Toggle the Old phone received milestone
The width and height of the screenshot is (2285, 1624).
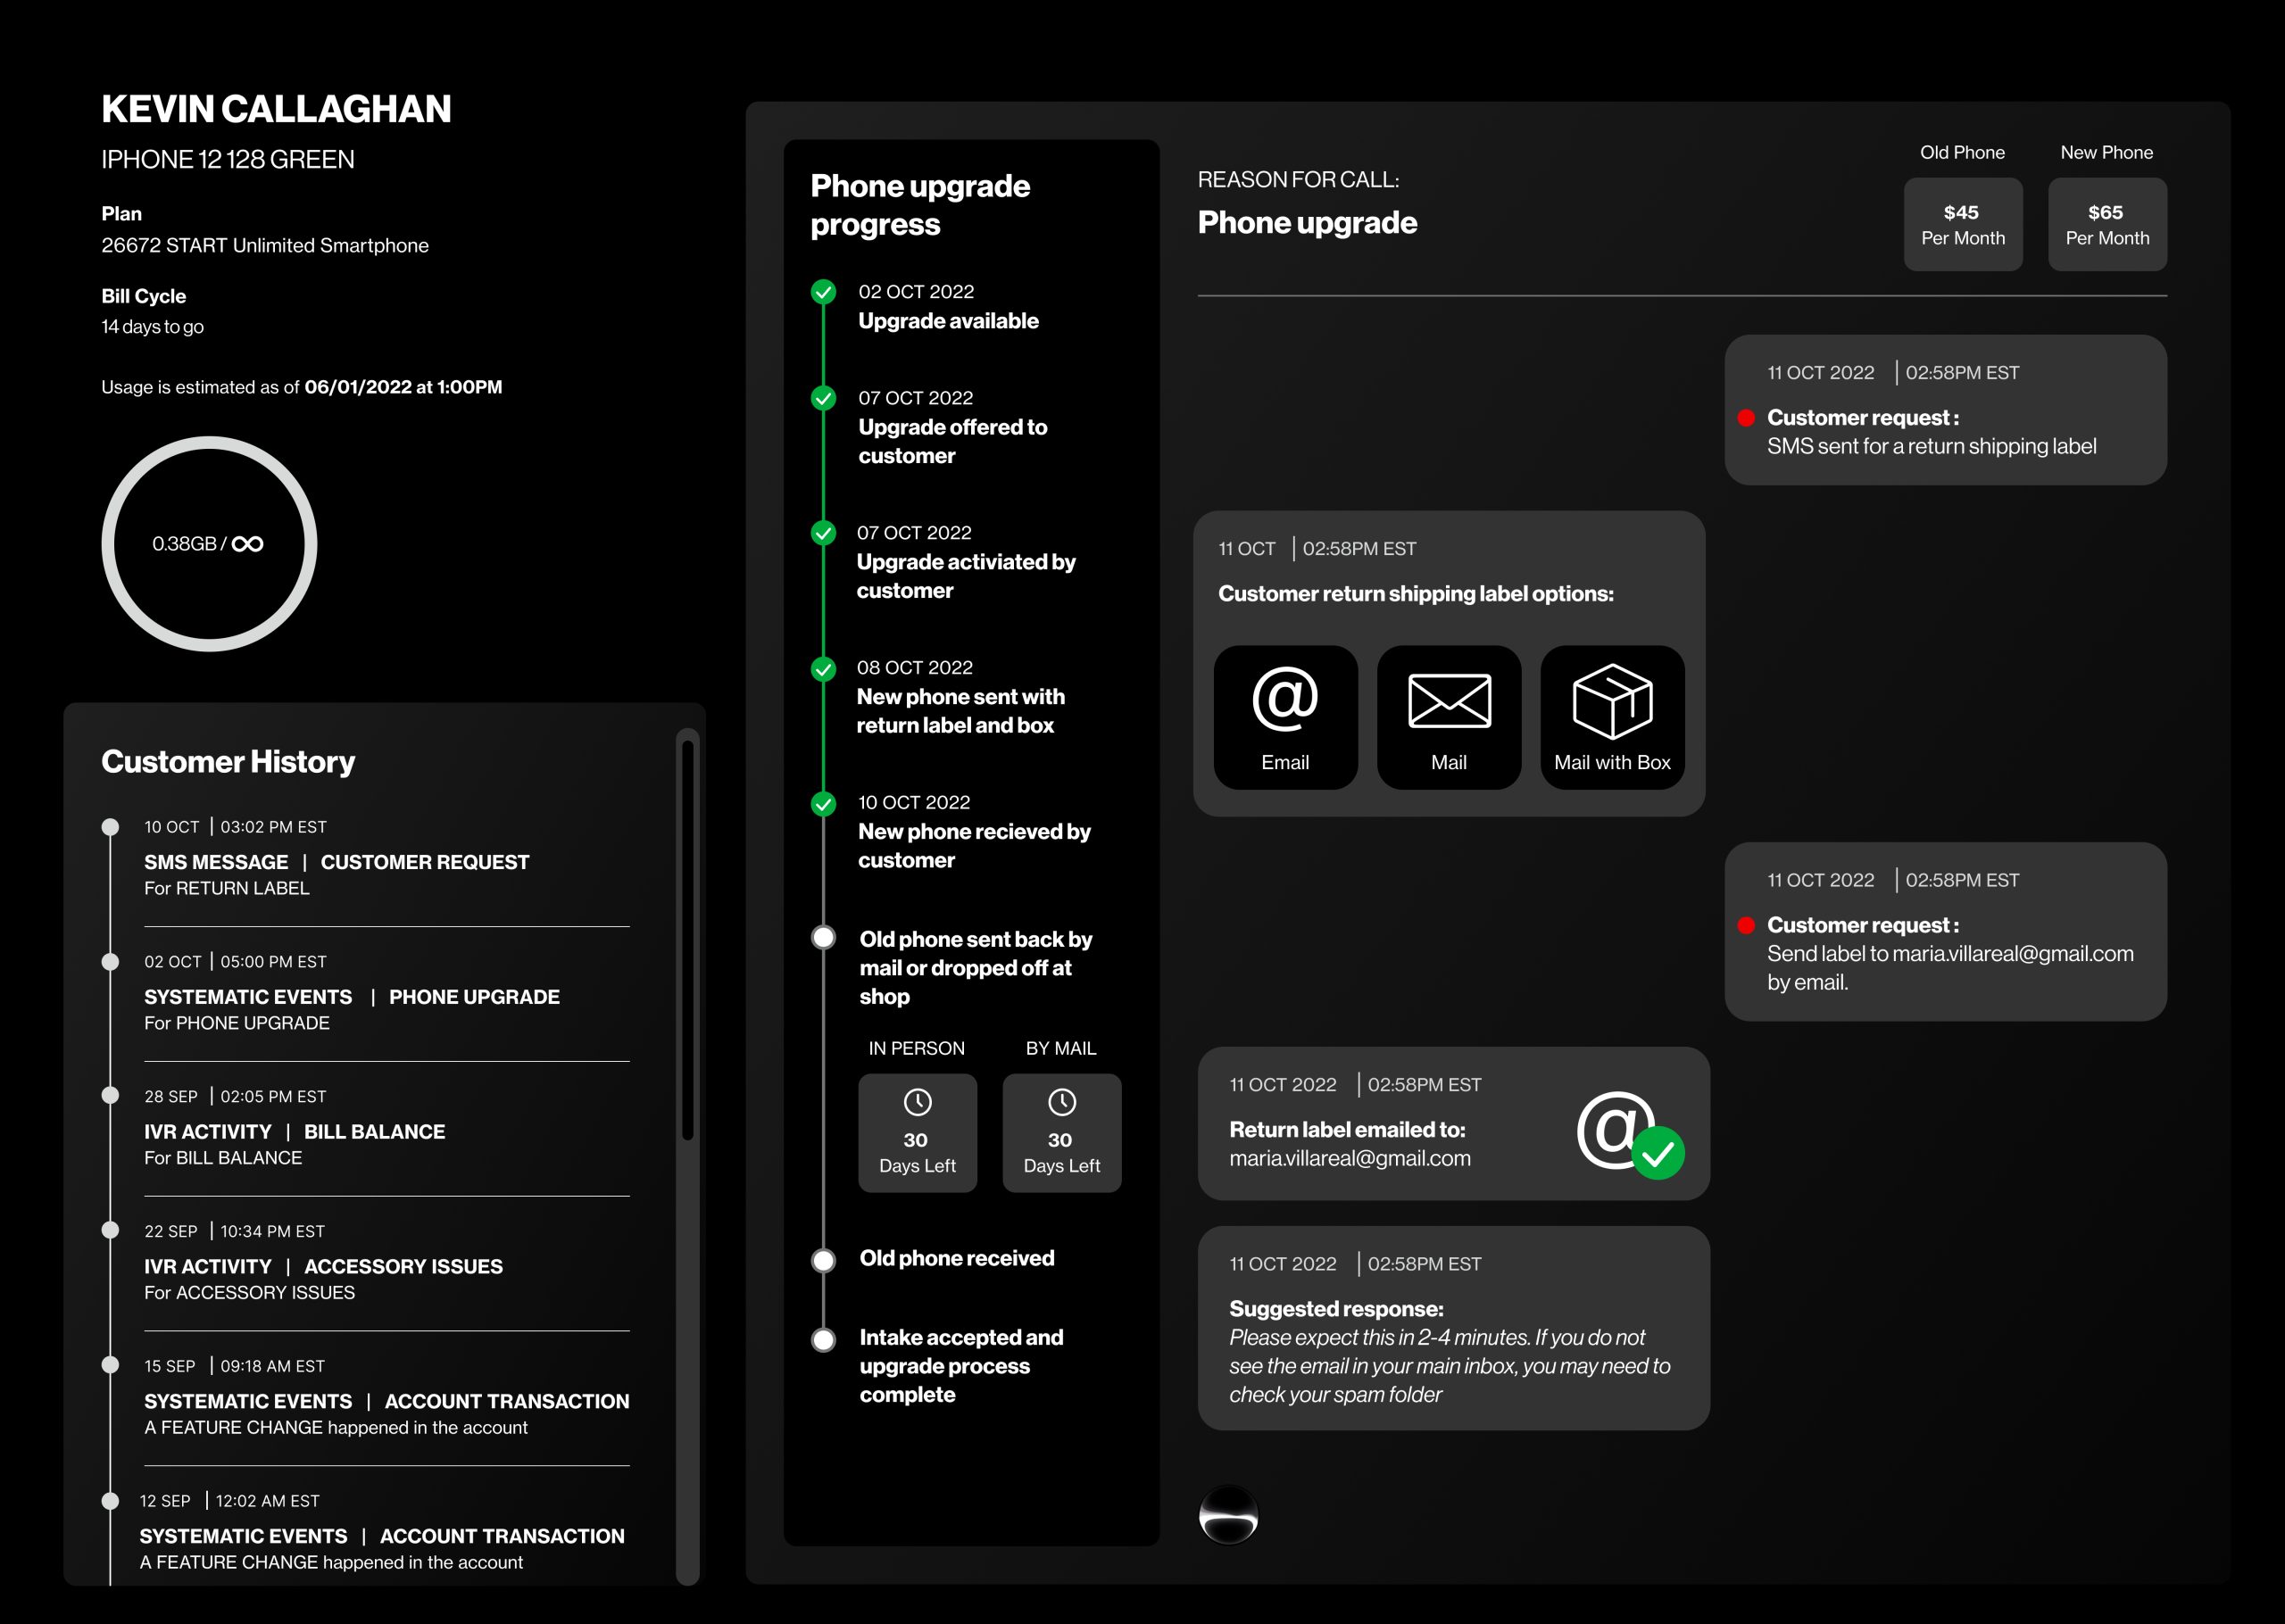tap(823, 1260)
